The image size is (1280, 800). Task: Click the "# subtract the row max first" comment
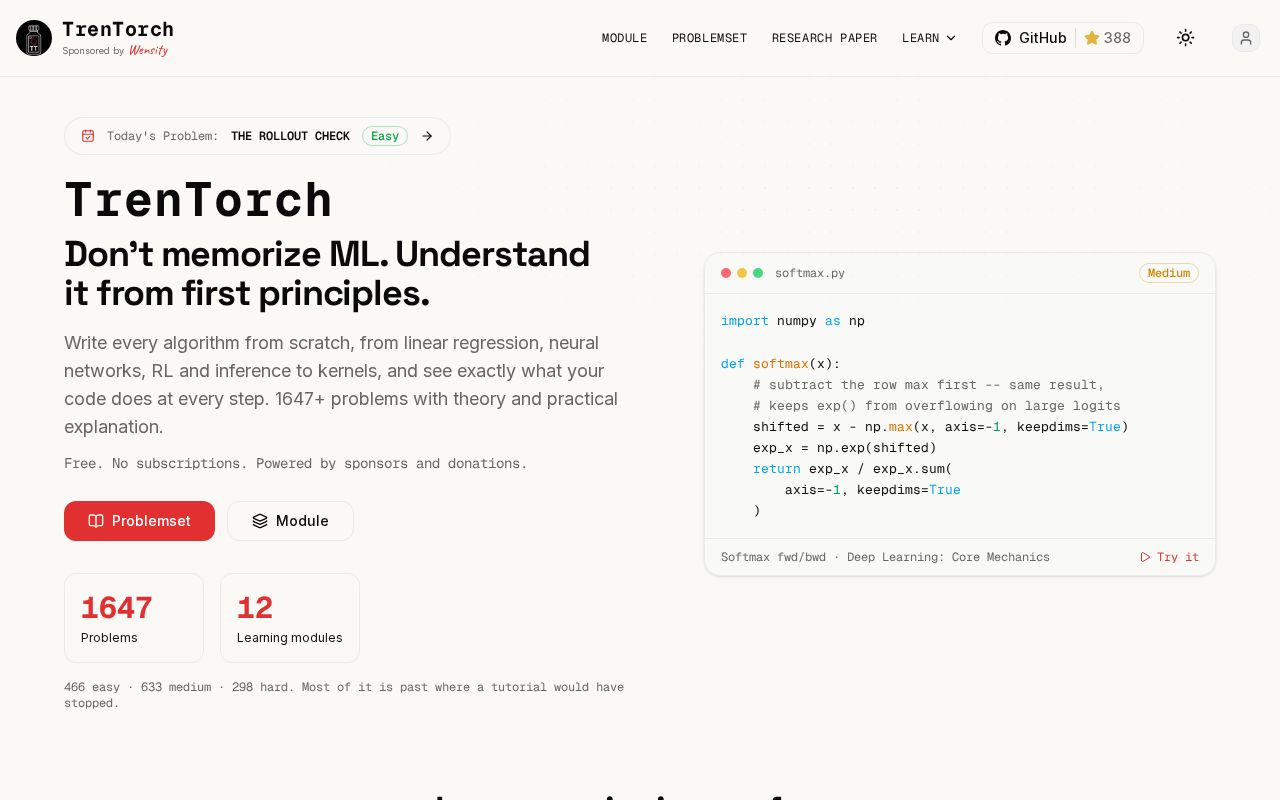pyautogui.click(x=929, y=385)
